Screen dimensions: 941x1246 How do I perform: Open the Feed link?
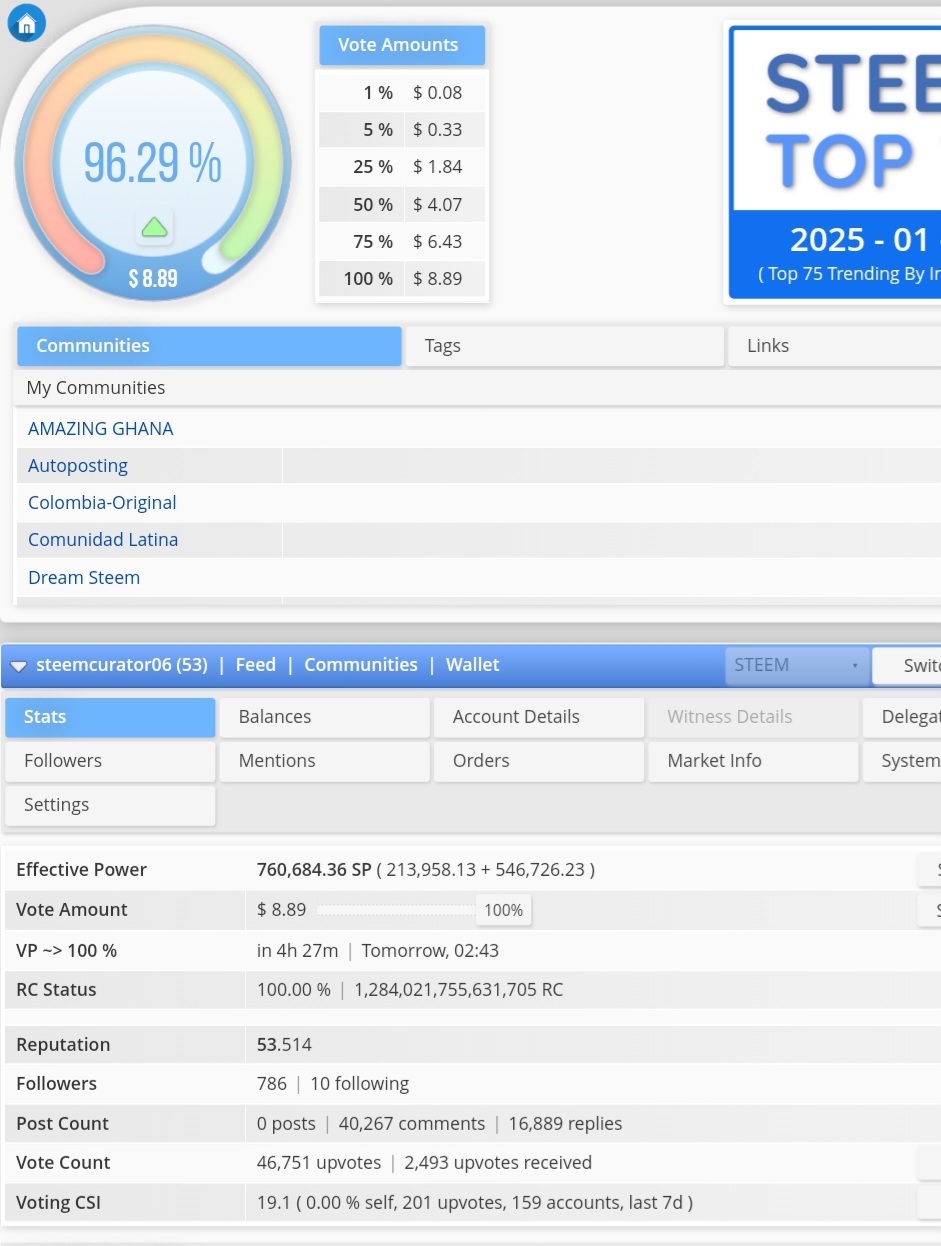tap(256, 665)
